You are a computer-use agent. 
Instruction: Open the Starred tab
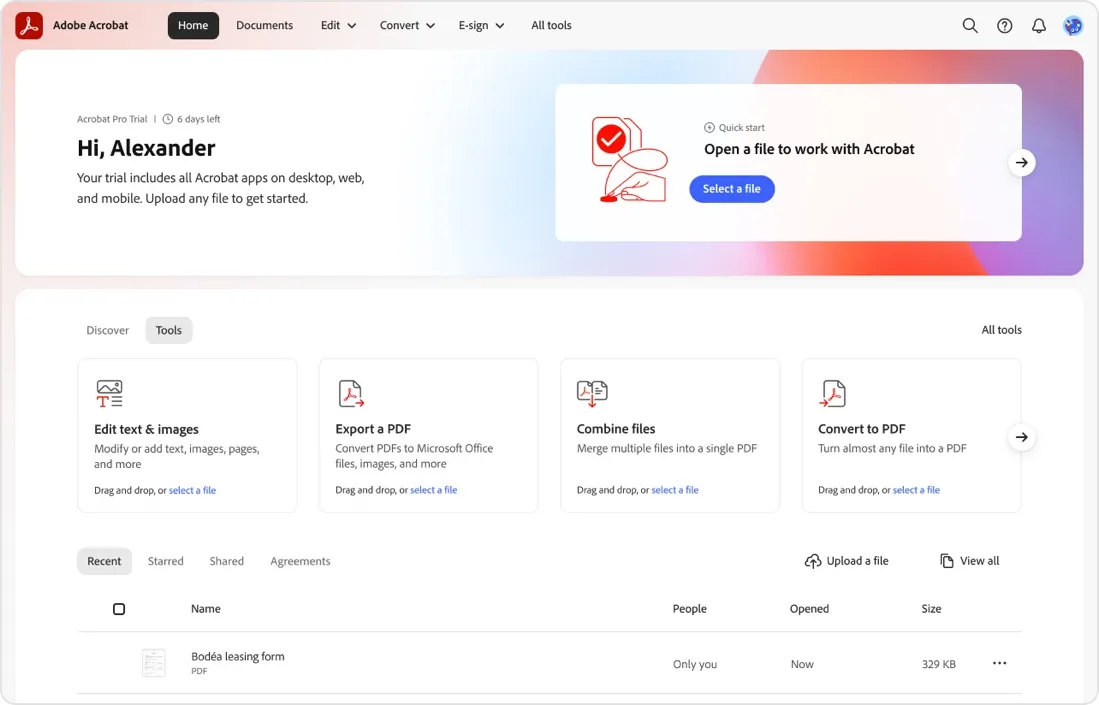165,561
